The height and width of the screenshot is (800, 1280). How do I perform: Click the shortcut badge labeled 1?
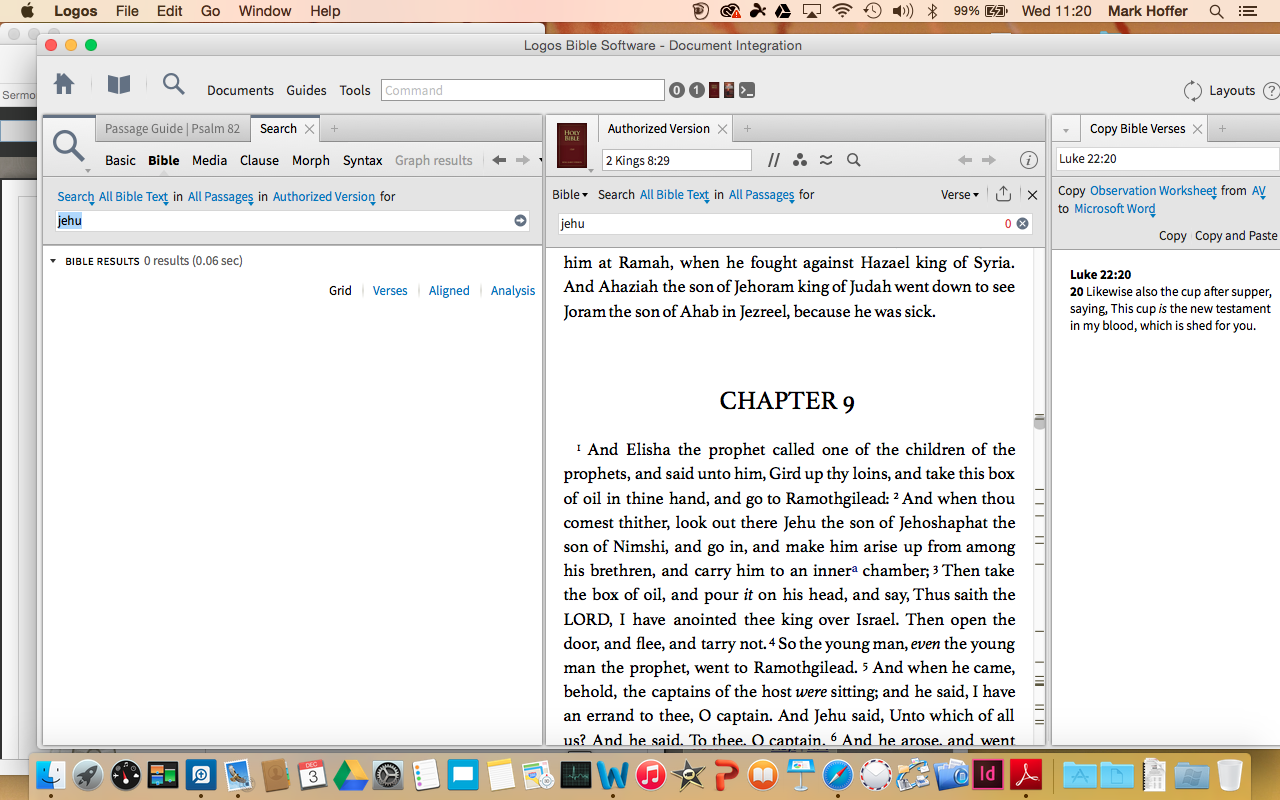pyautogui.click(x=696, y=90)
